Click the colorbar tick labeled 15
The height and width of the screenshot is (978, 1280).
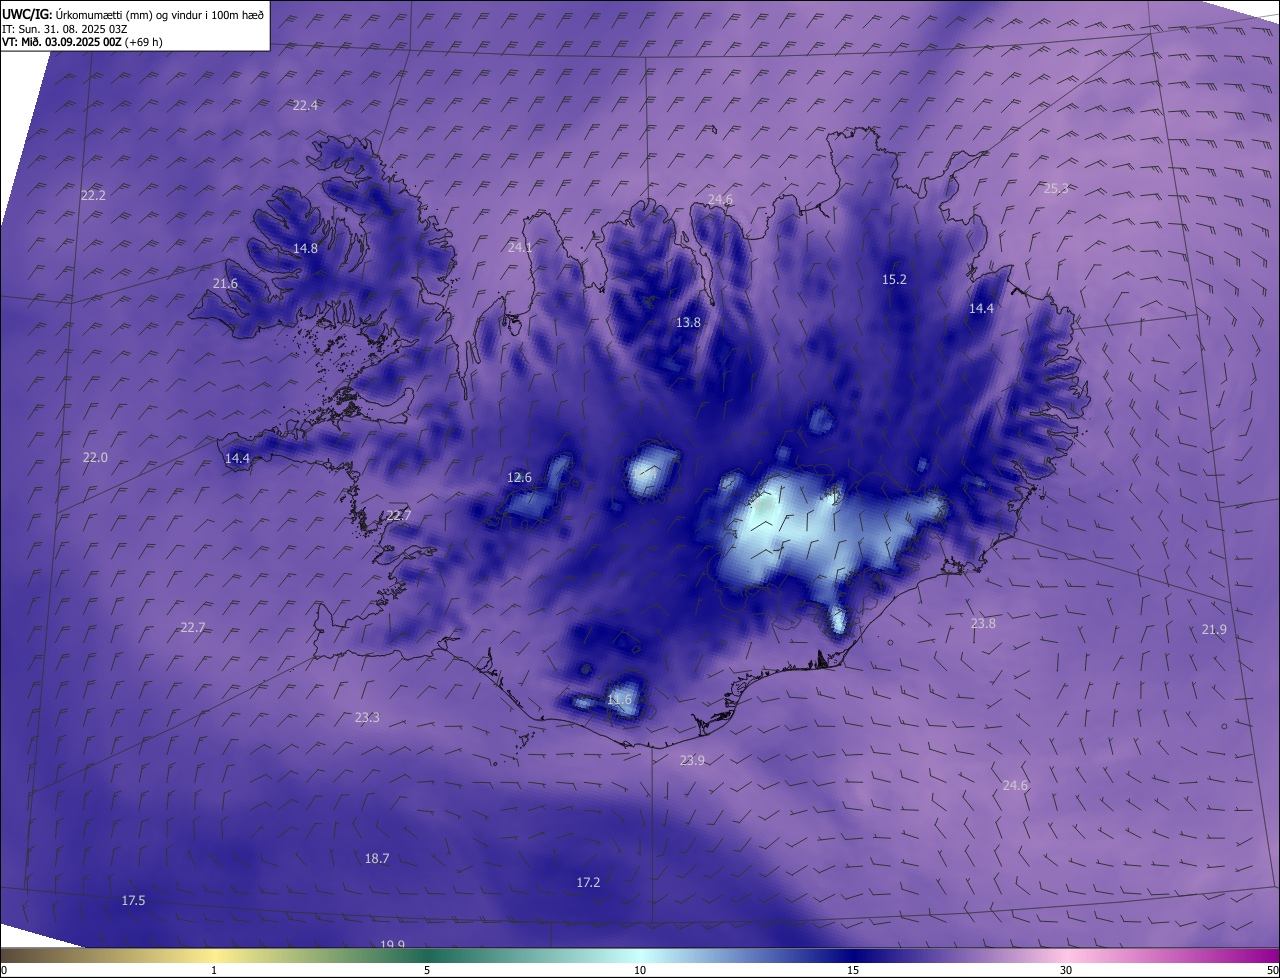853,971
